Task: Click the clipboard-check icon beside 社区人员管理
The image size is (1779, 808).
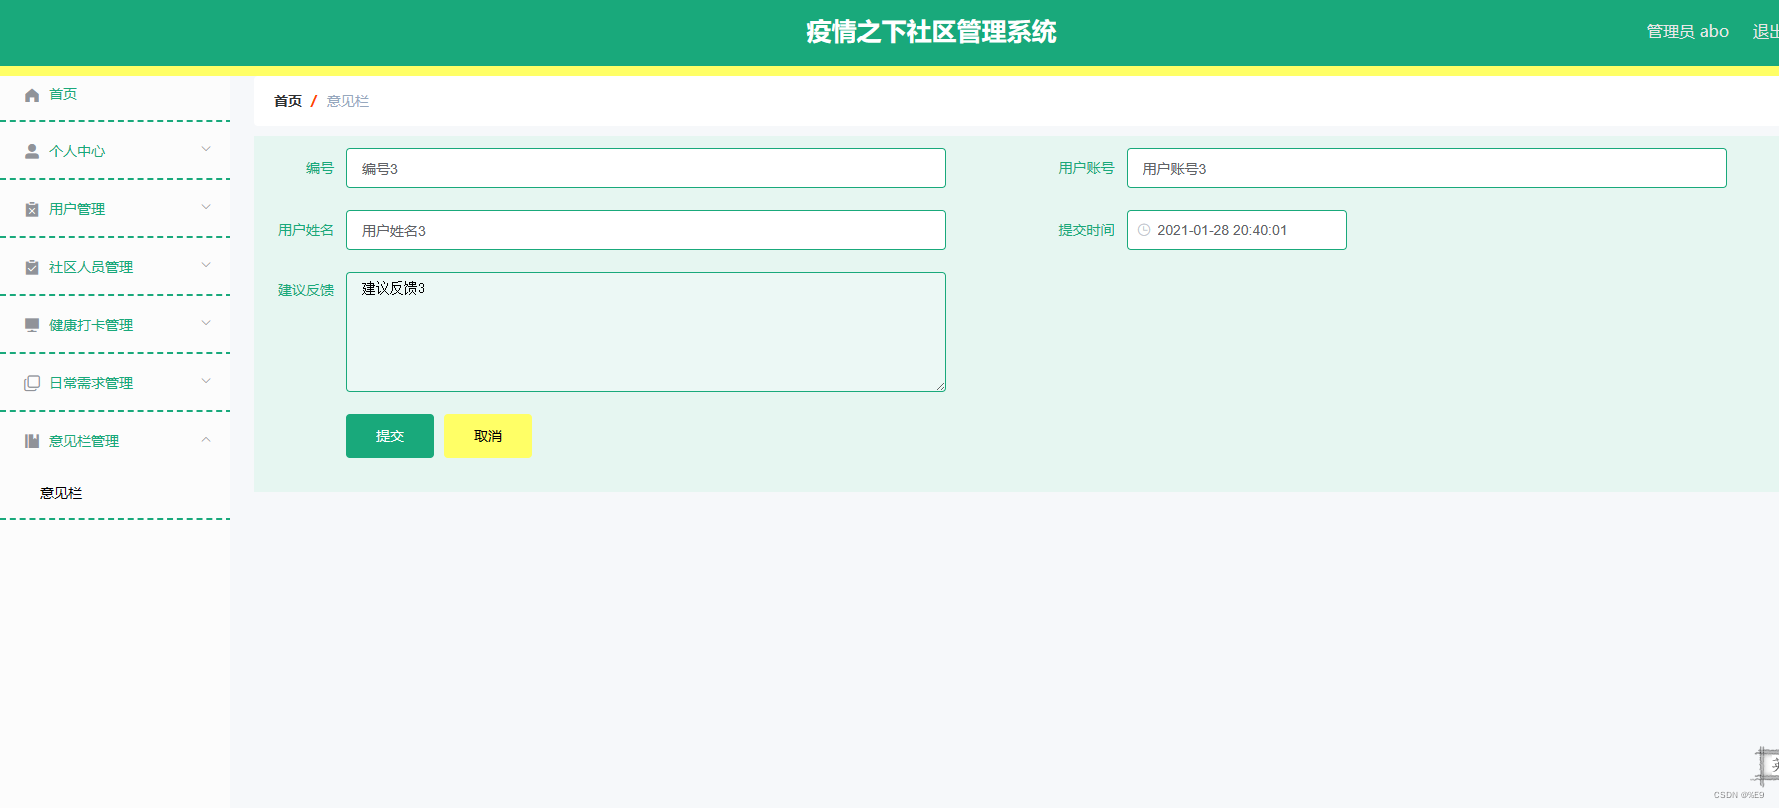Action: (x=32, y=267)
